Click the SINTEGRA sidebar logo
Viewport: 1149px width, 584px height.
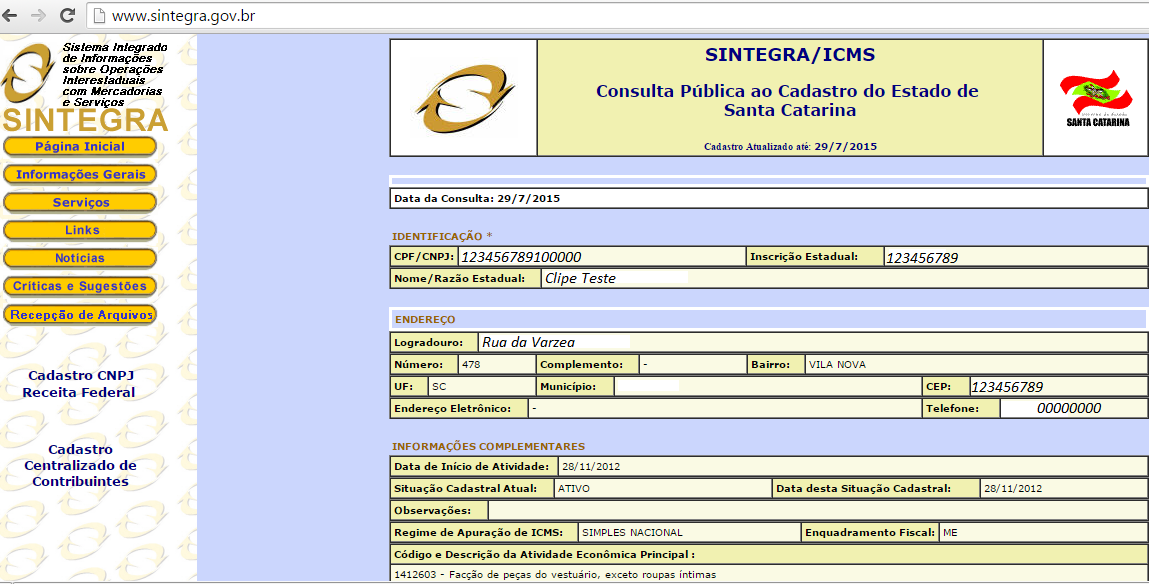[84, 87]
